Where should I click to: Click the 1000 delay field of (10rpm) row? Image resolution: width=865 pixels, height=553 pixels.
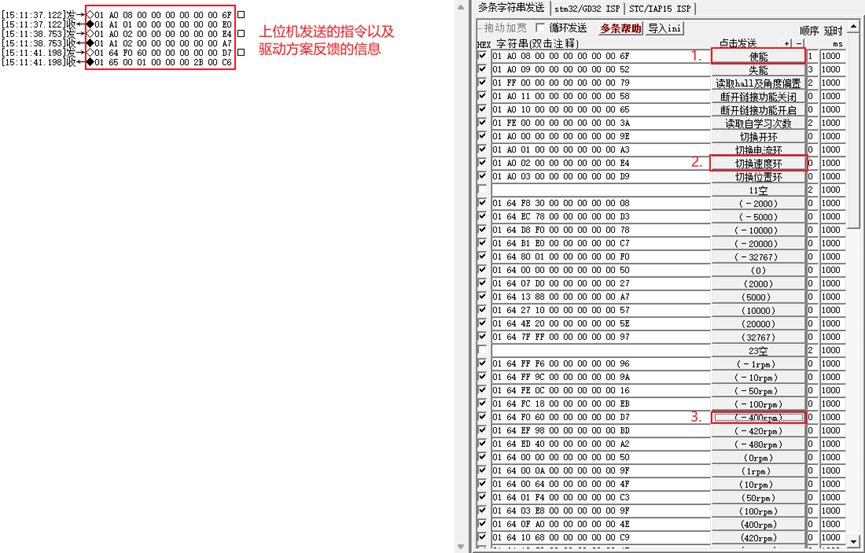[x=832, y=485]
